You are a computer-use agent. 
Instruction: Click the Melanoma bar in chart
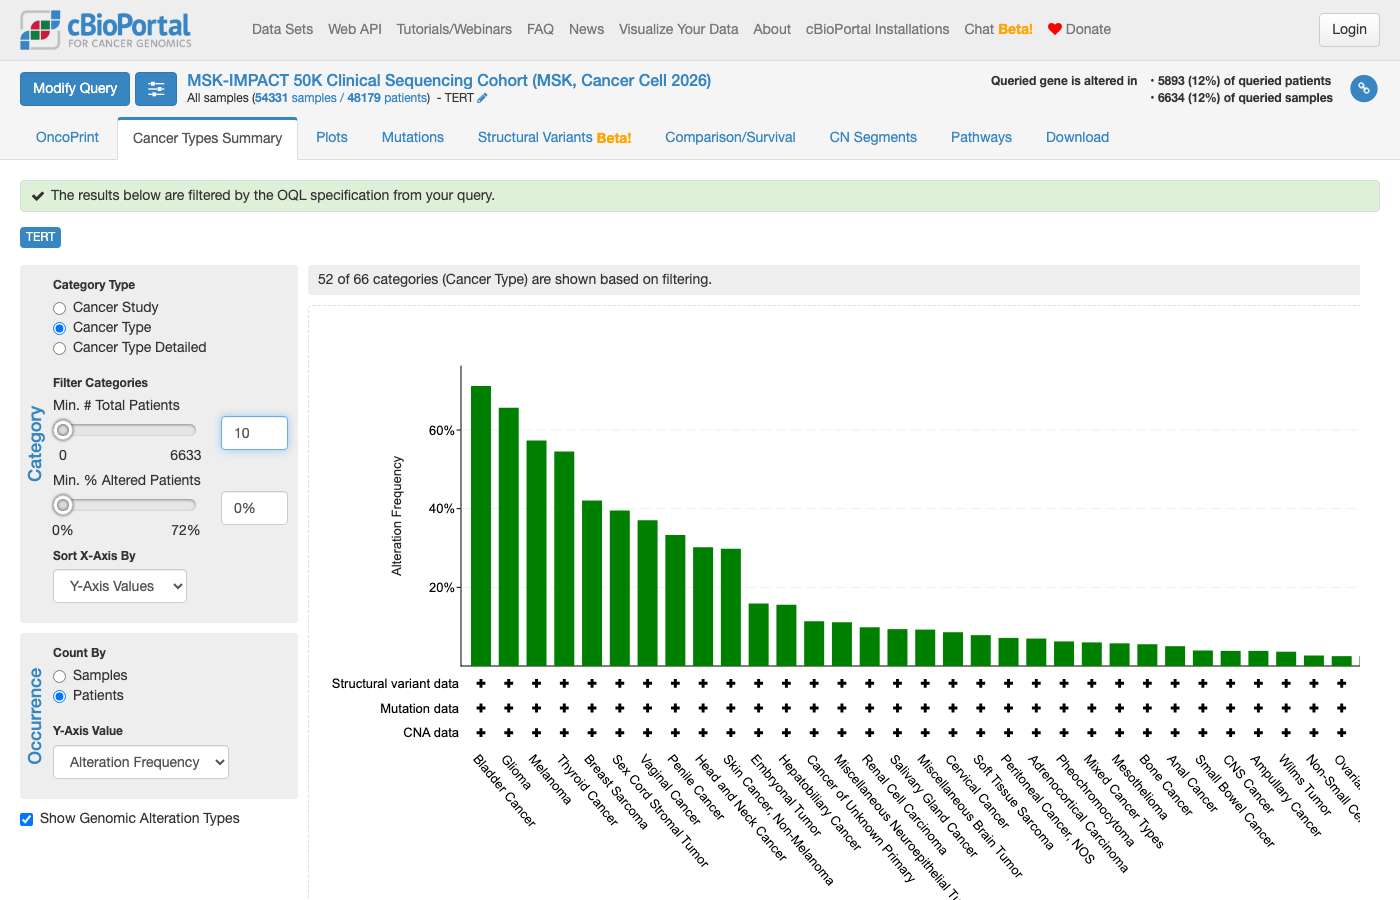[537, 553]
